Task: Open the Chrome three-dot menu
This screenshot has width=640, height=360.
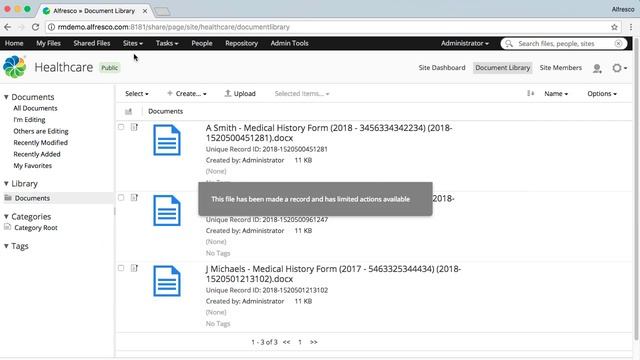Action: [x=631, y=27]
